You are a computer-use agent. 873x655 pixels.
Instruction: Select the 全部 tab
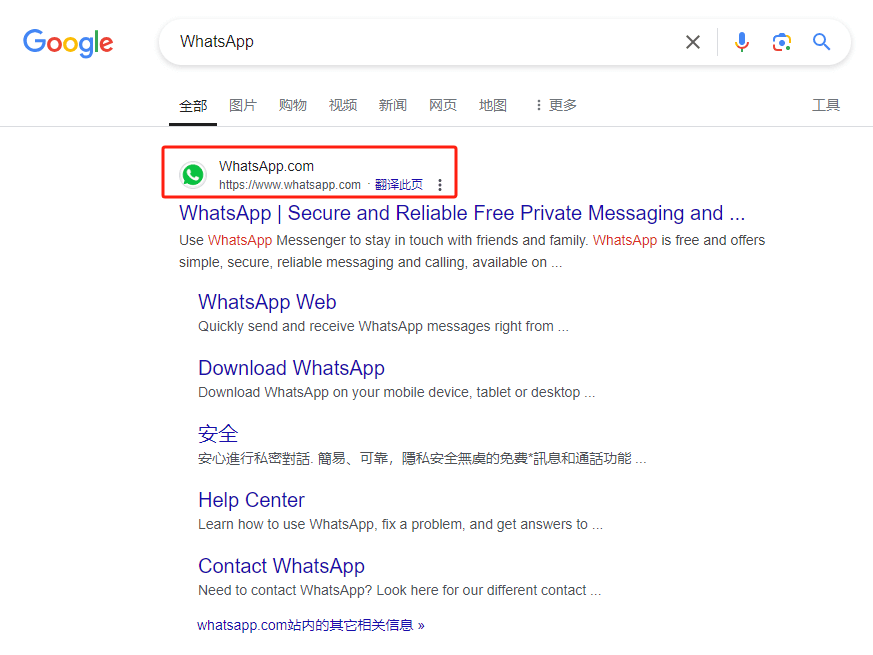[193, 106]
